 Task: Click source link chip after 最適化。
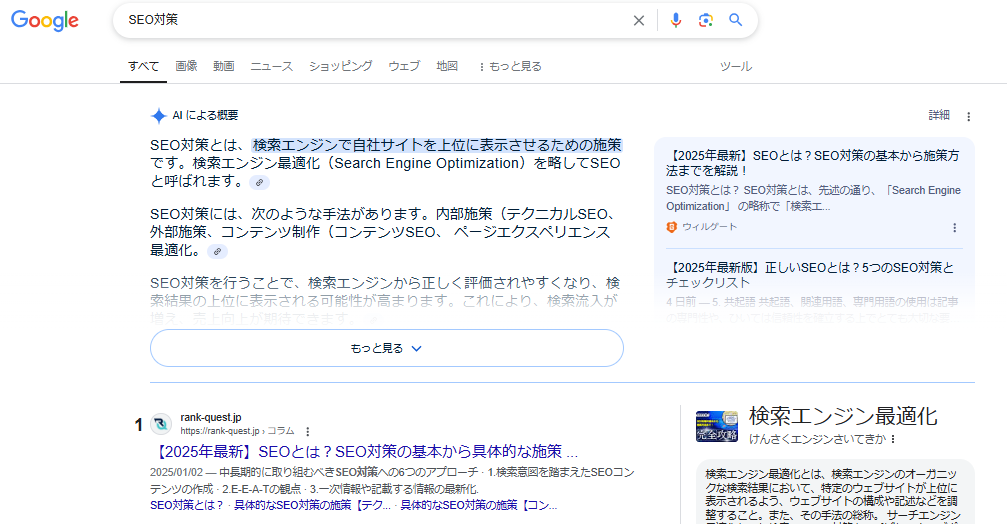coord(218,252)
